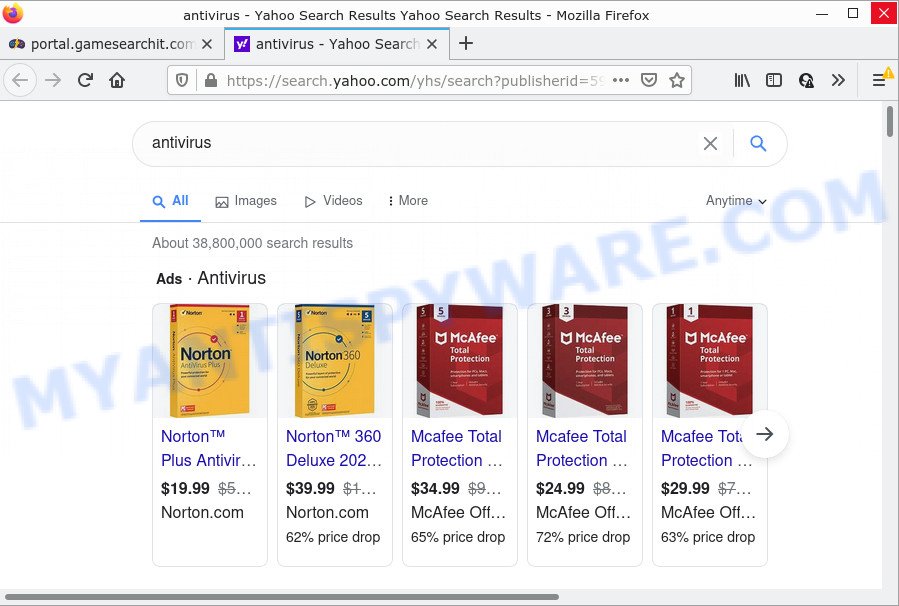Open Norton Plus Antivirus ad link
Image resolution: width=899 pixels, height=606 pixels.
209,448
